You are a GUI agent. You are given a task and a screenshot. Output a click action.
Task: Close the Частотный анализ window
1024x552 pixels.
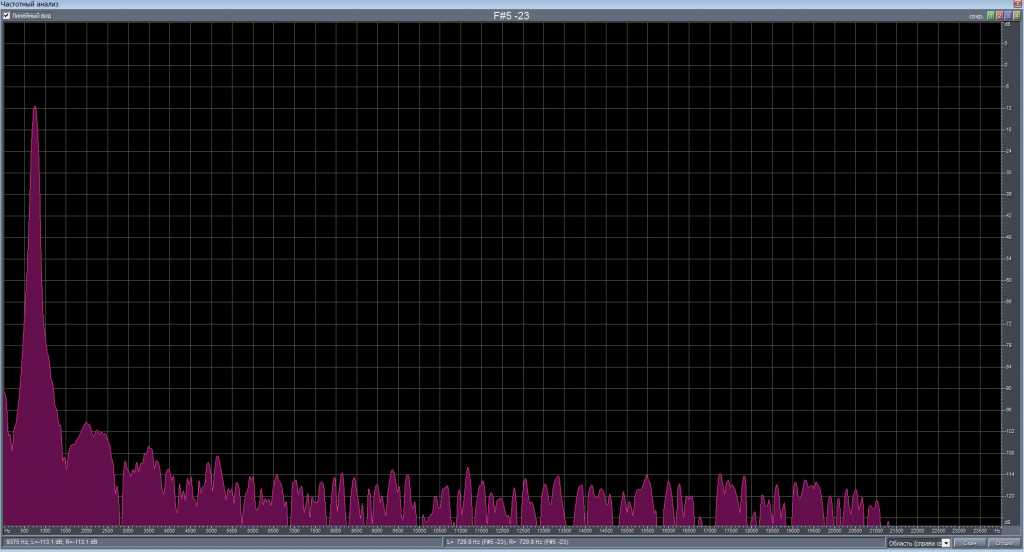pyautogui.click(x=1017, y=4)
